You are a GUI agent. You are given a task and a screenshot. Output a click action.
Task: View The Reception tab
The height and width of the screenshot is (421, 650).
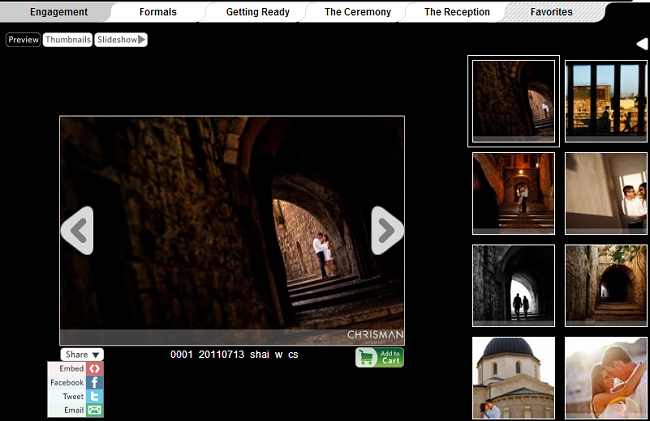[457, 12]
